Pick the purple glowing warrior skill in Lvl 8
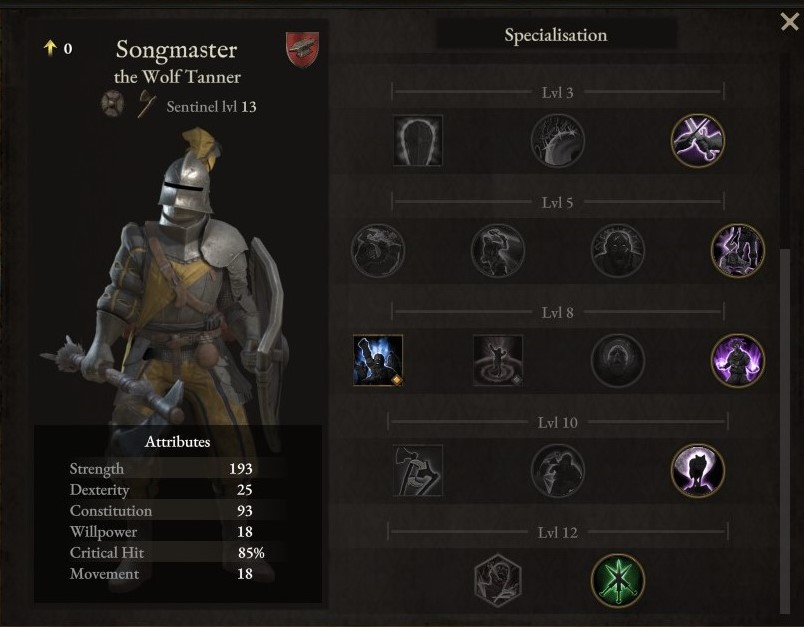Screen dimensions: 804x627 (x=737, y=360)
